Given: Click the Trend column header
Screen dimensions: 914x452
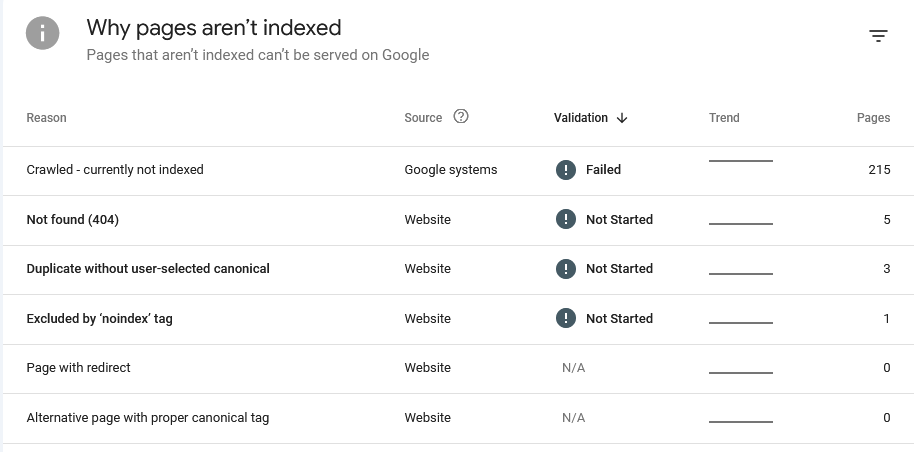Looking at the screenshot, I should (x=724, y=118).
